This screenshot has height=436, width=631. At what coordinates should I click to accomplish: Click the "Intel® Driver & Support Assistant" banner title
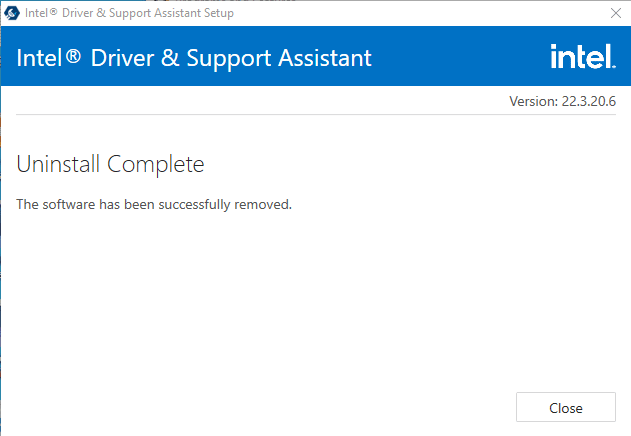tap(194, 58)
